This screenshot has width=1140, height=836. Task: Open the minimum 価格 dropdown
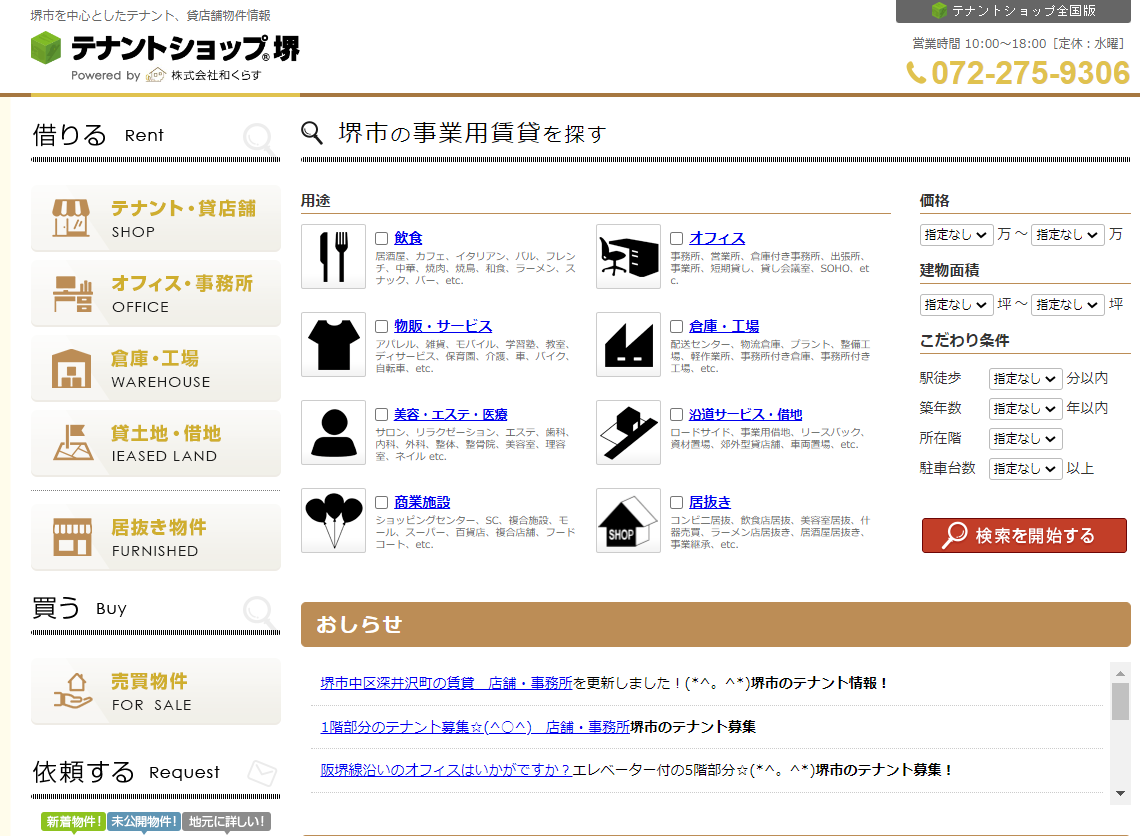click(x=956, y=235)
